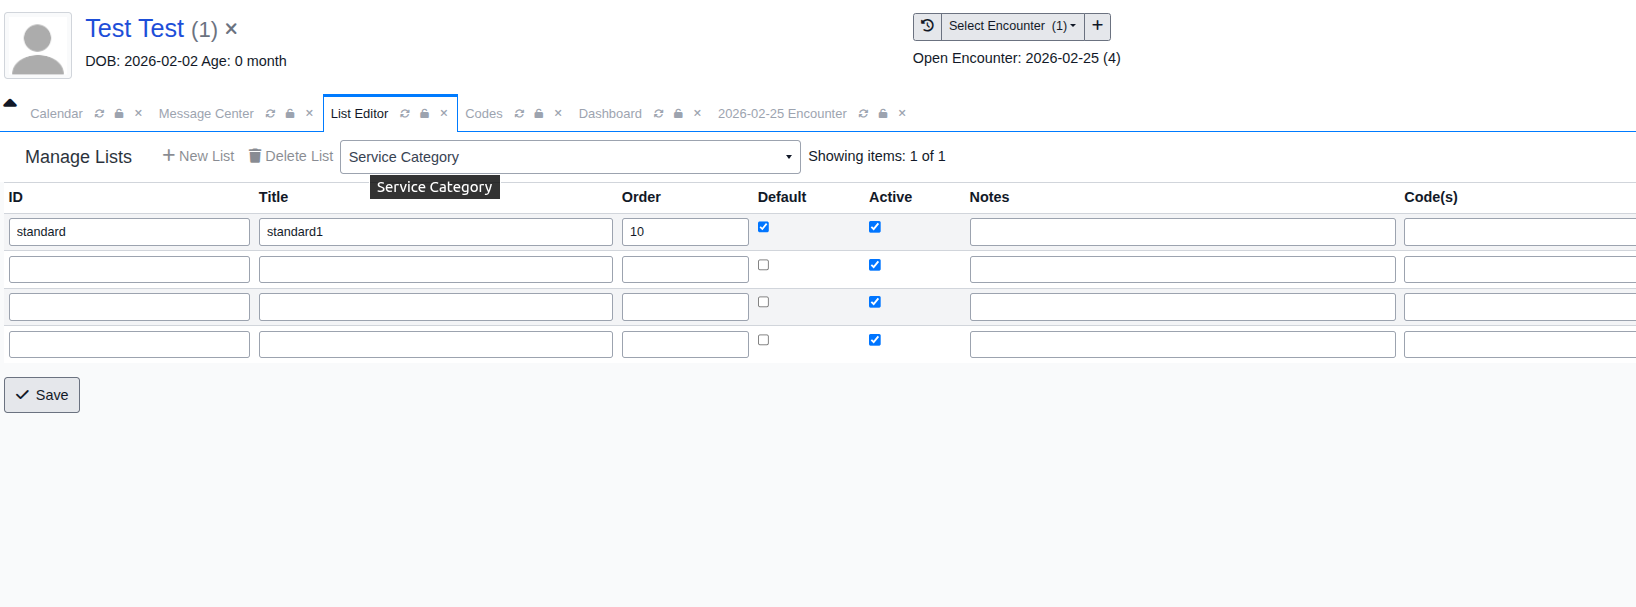Open the Service Category list dropdown

coord(570,157)
